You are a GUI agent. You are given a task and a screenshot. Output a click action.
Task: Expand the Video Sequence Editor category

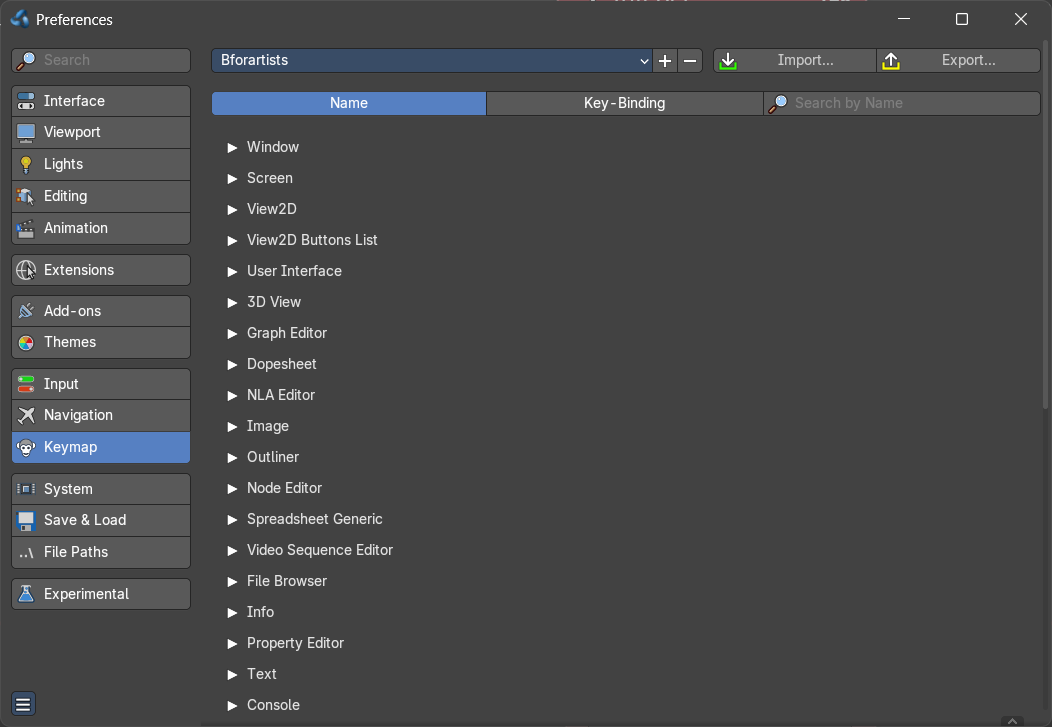[232, 551]
